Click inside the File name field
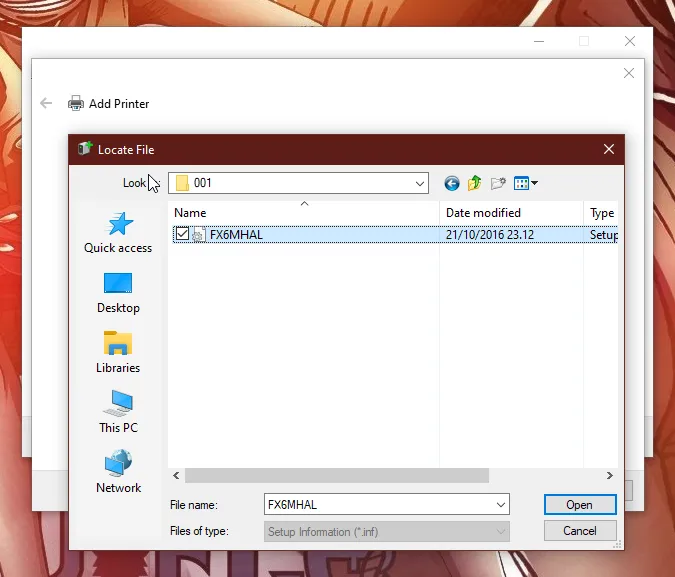Image resolution: width=675 pixels, height=577 pixels. coord(380,505)
